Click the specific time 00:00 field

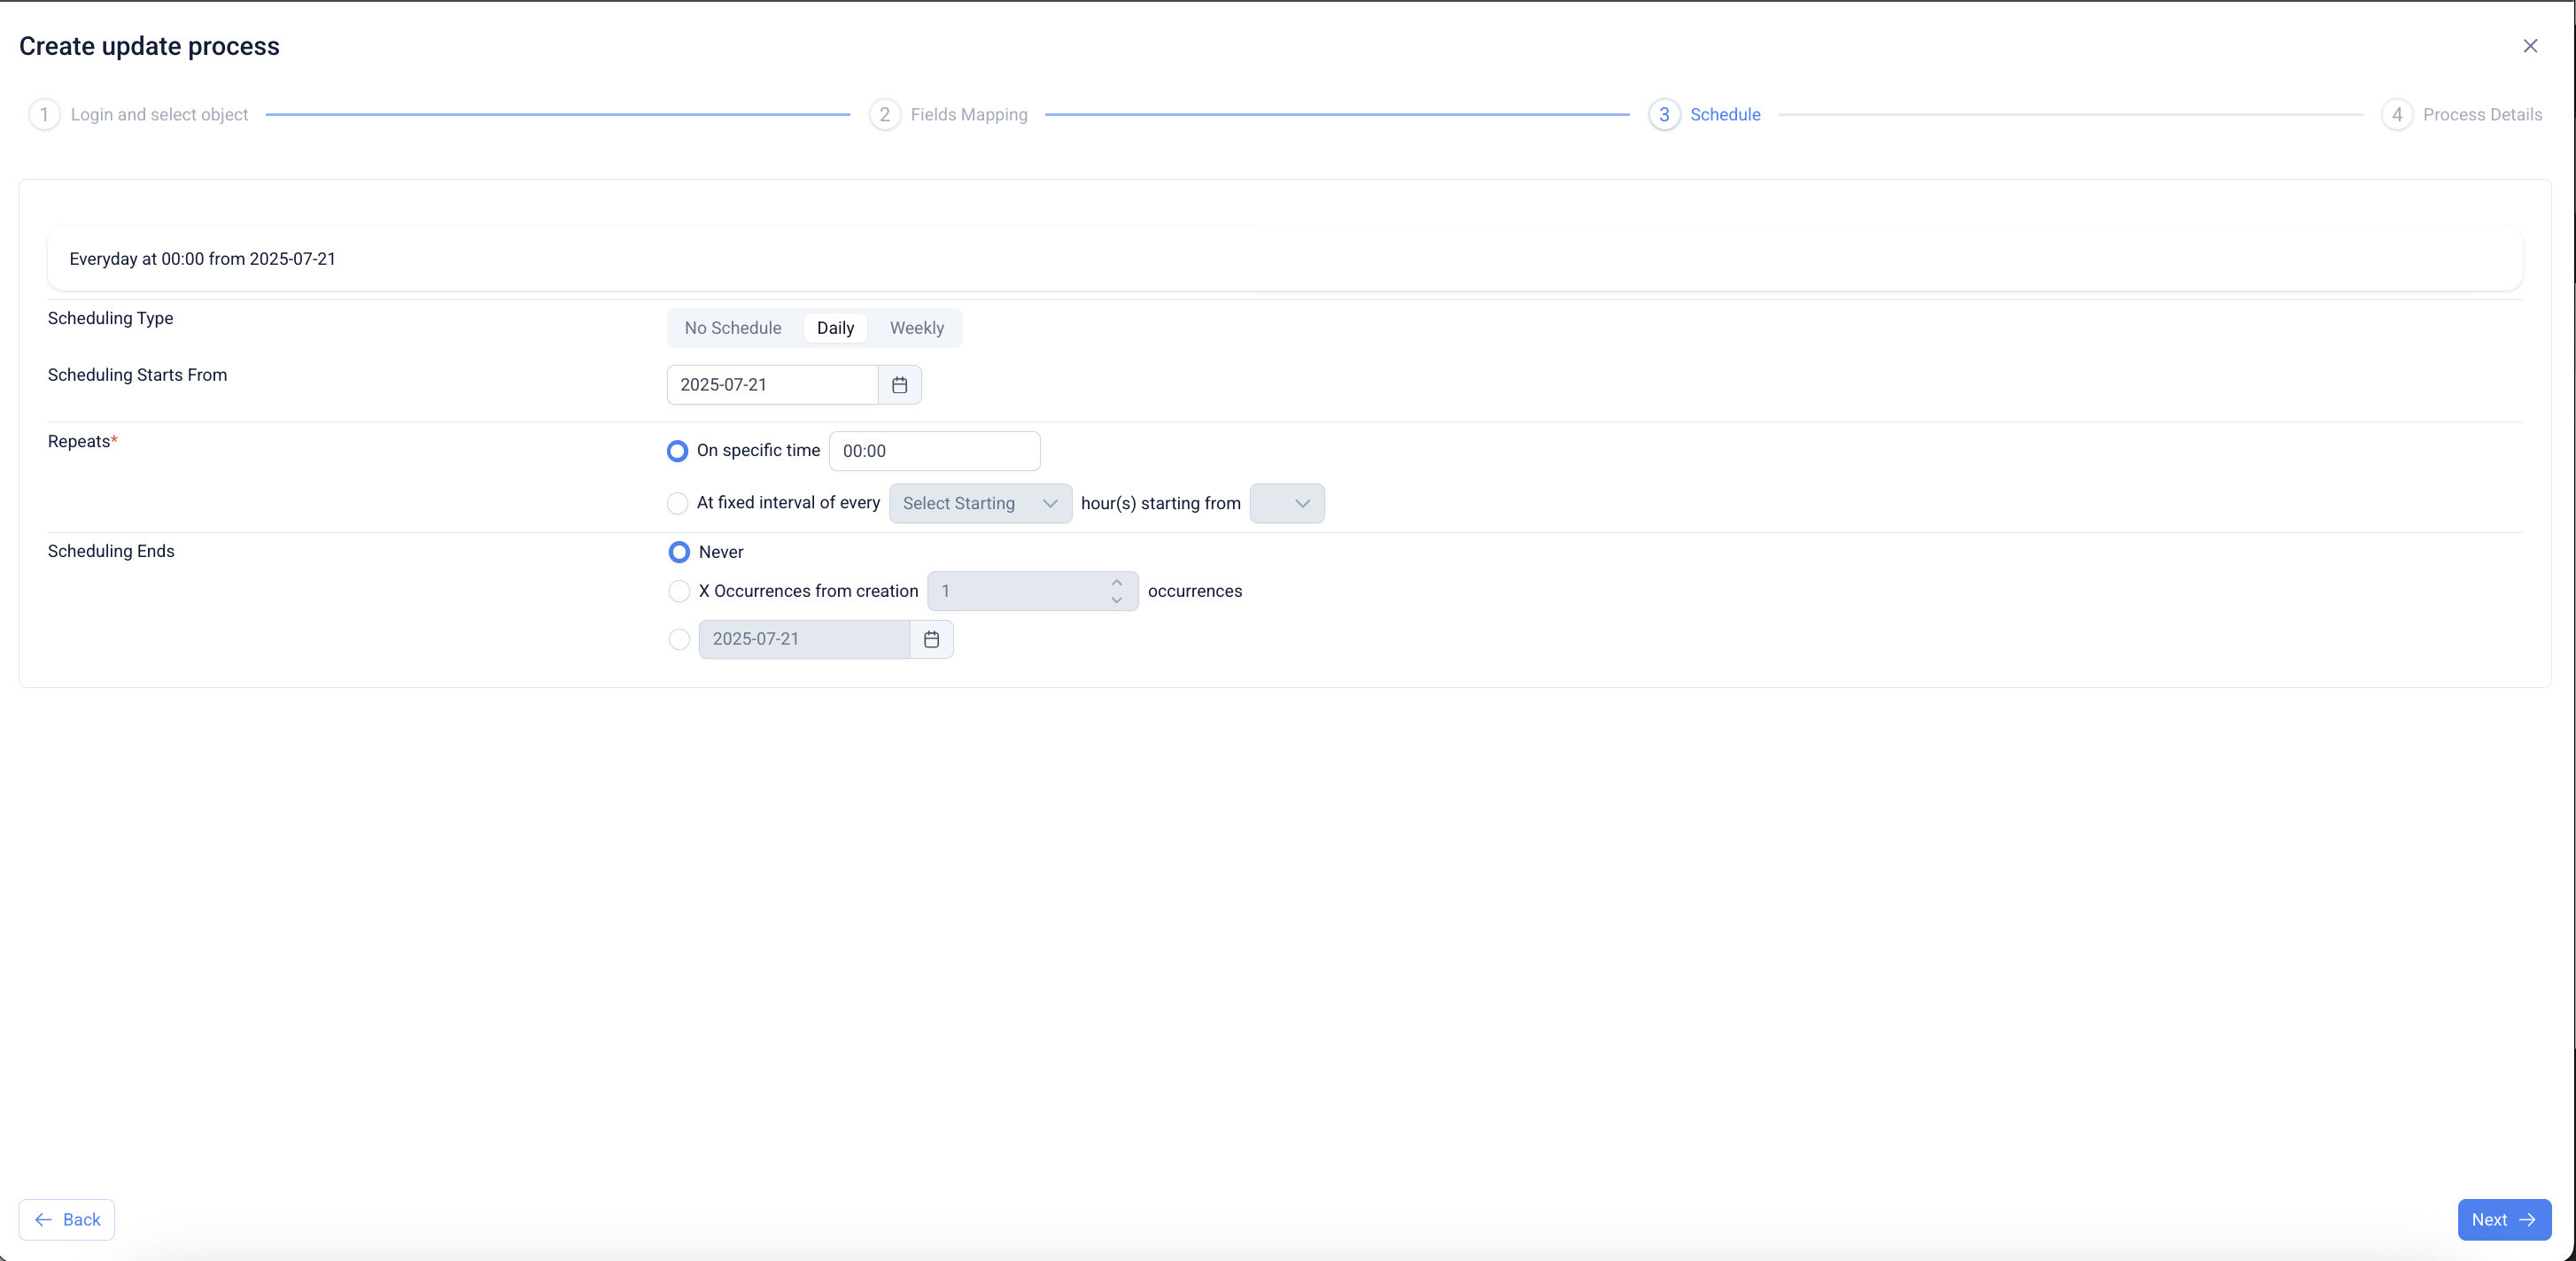pyautogui.click(x=933, y=451)
